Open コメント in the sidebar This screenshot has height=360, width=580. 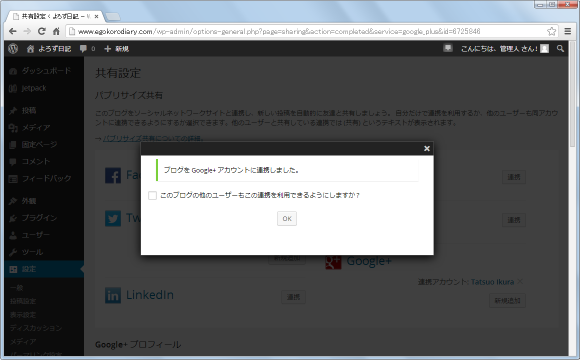[x=44, y=161]
